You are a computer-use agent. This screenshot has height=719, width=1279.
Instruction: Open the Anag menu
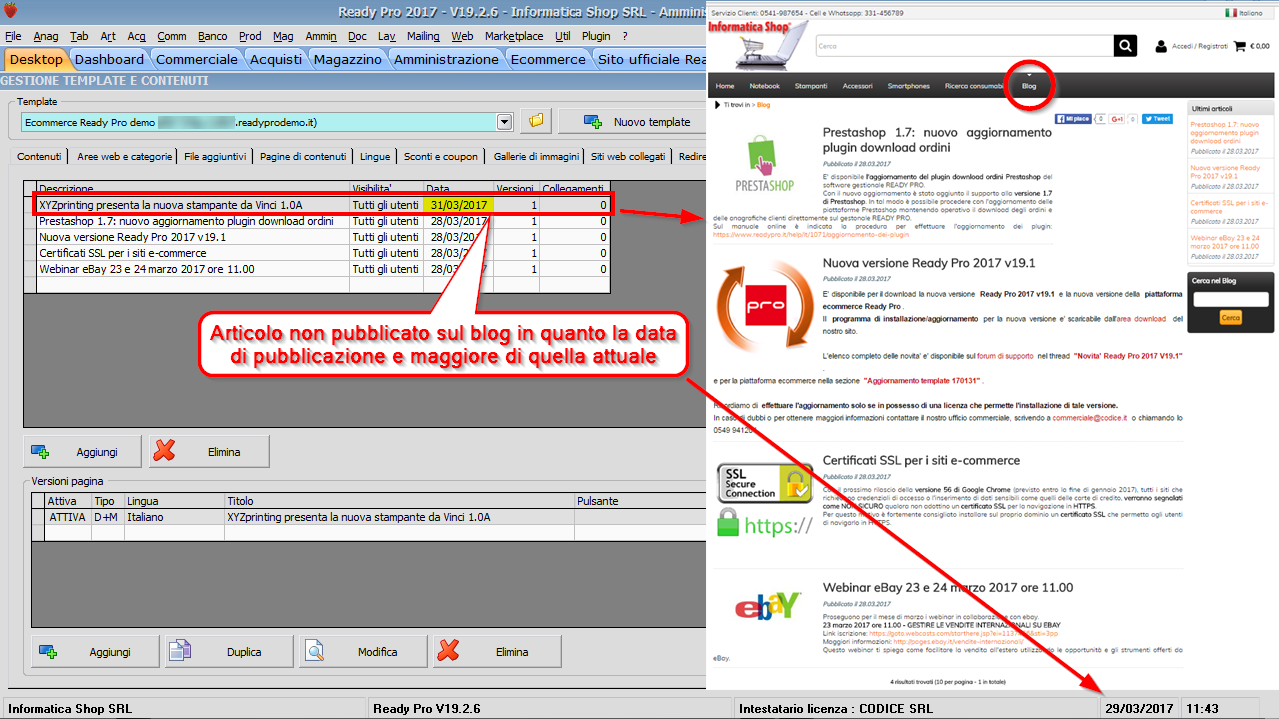tap(46, 36)
